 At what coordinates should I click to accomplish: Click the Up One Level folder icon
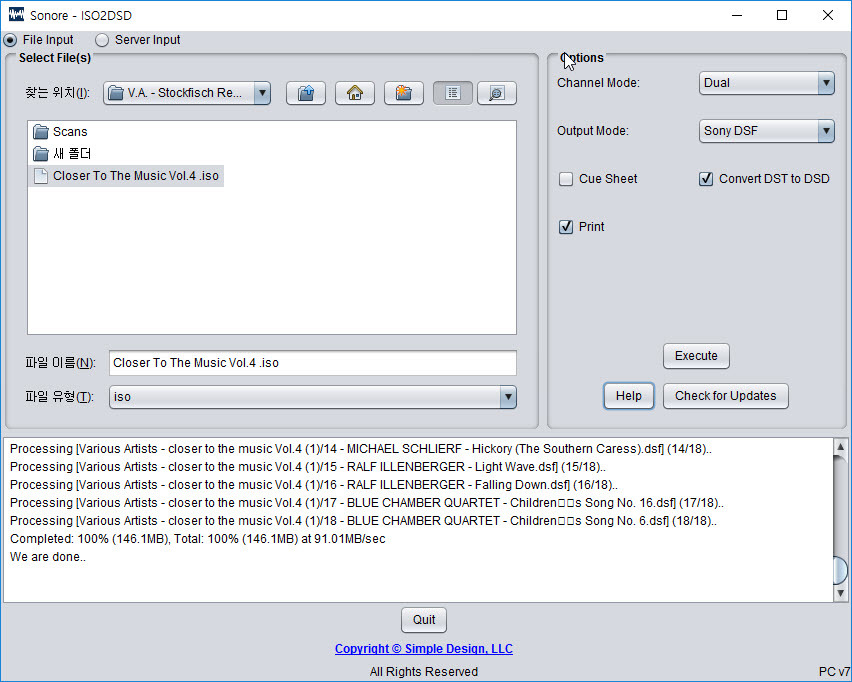306,93
